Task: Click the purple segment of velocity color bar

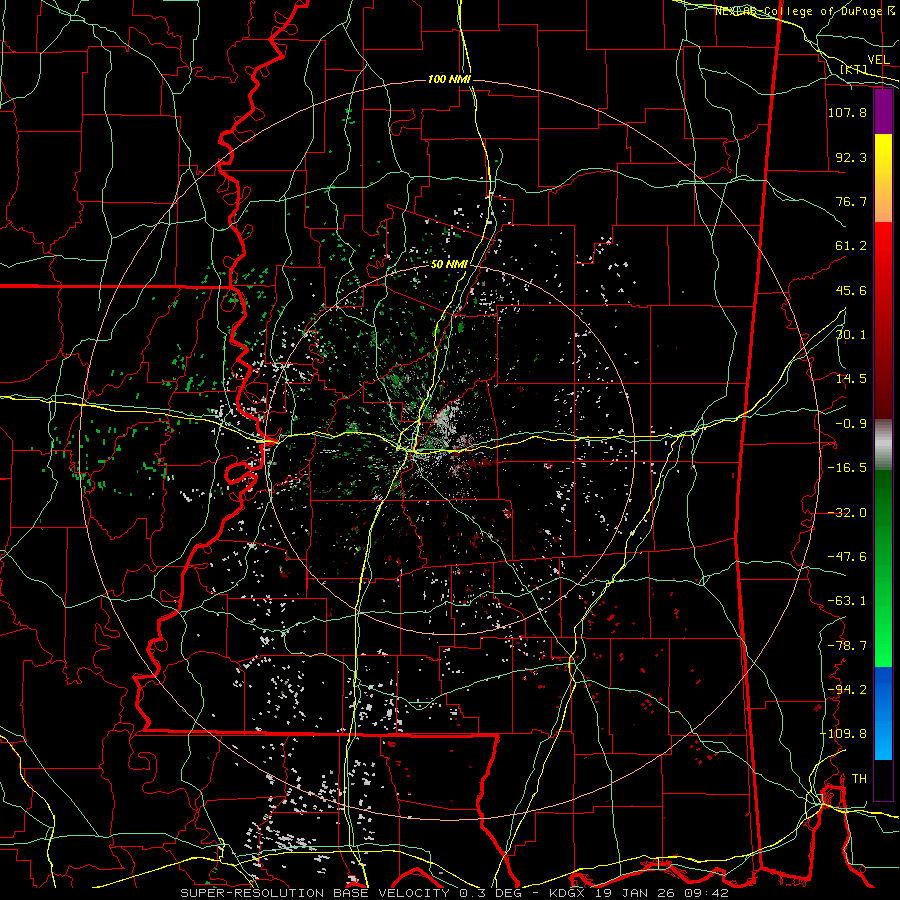Action: (x=883, y=112)
